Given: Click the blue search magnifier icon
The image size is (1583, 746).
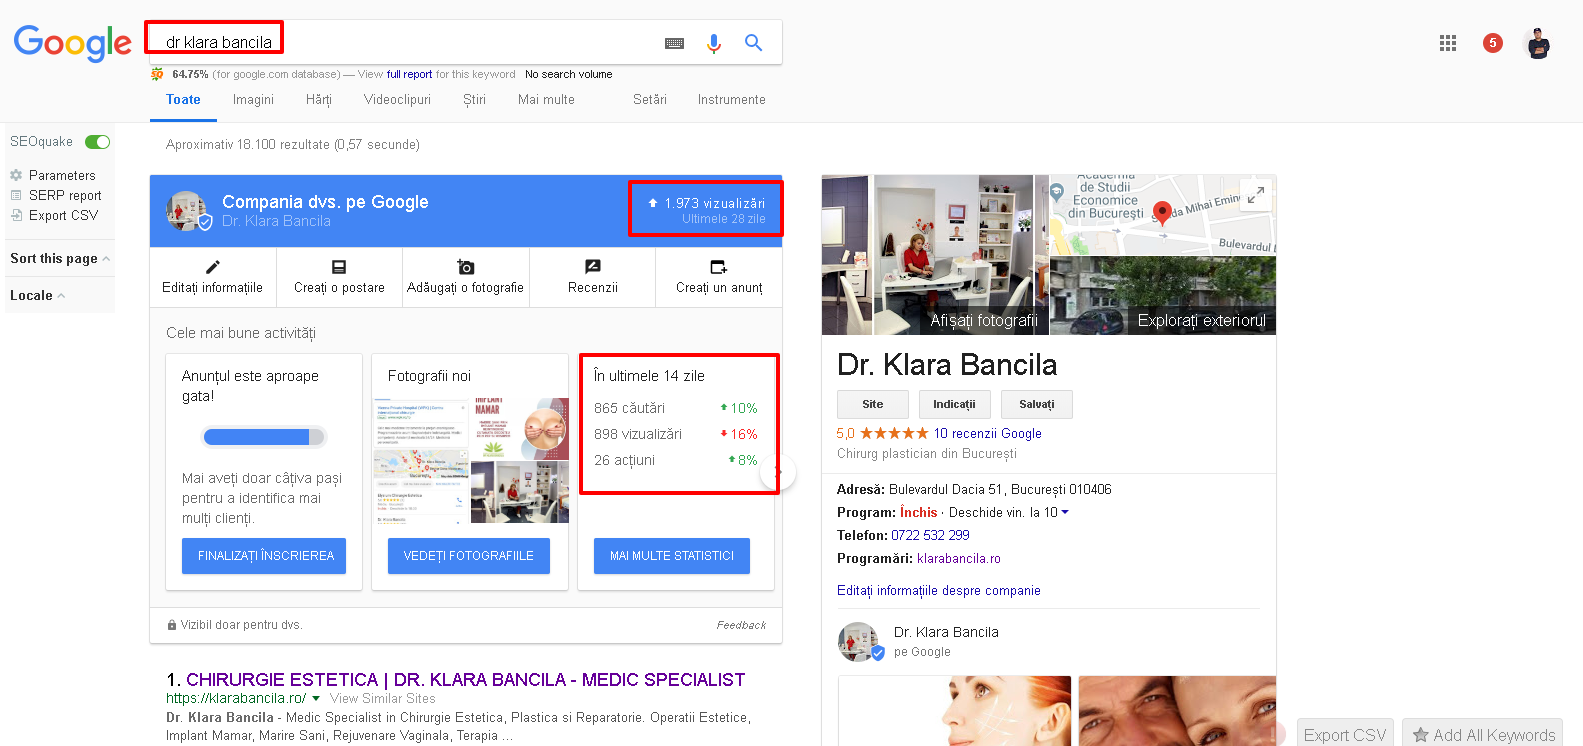Looking at the screenshot, I should [753, 43].
